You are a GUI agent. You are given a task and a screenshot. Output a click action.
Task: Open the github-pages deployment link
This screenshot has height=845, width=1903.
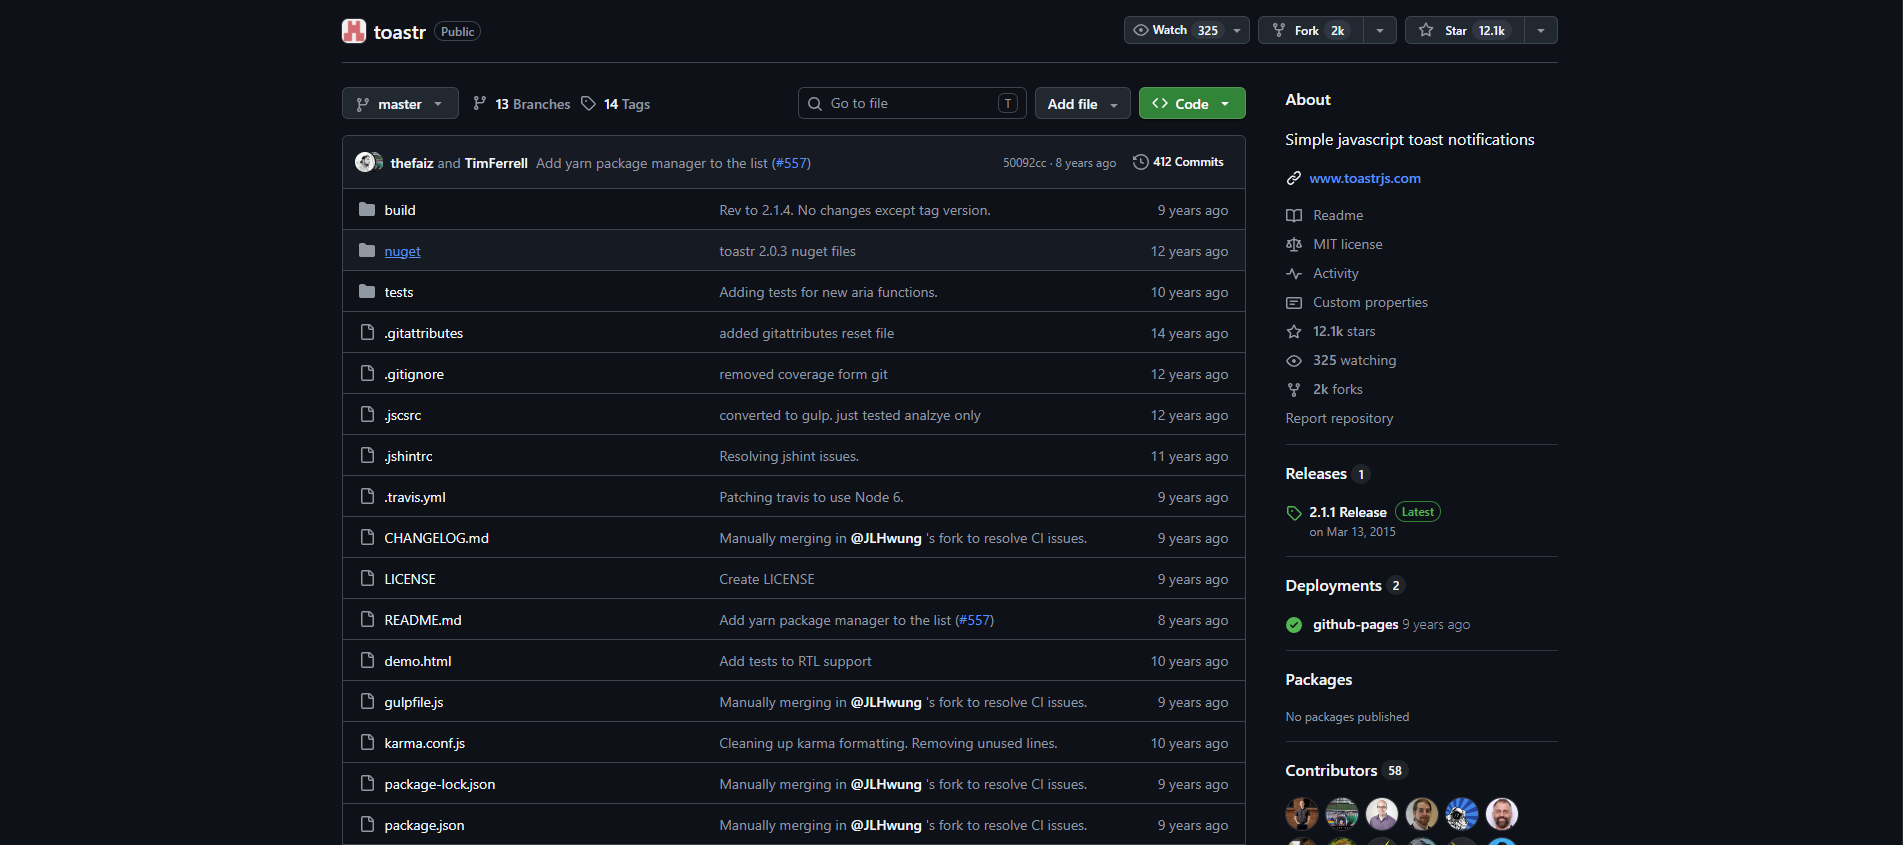[x=1355, y=624]
